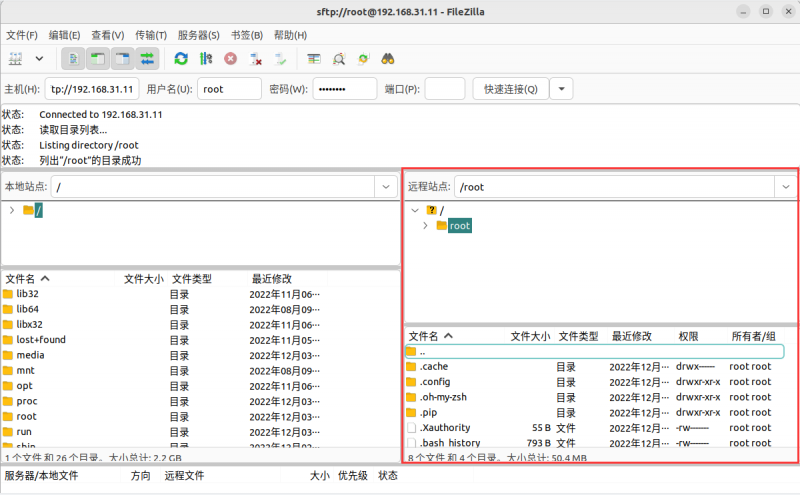Click the reconnect to last server icon

(281, 59)
